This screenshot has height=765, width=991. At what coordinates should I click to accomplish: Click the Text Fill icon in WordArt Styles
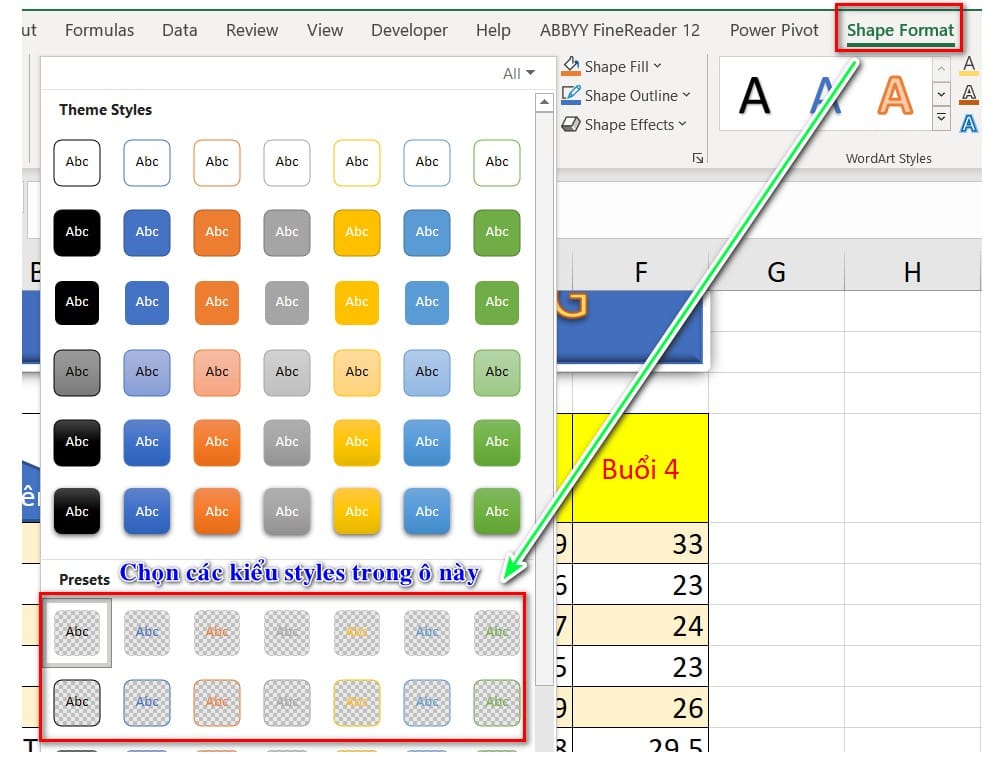[968, 66]
